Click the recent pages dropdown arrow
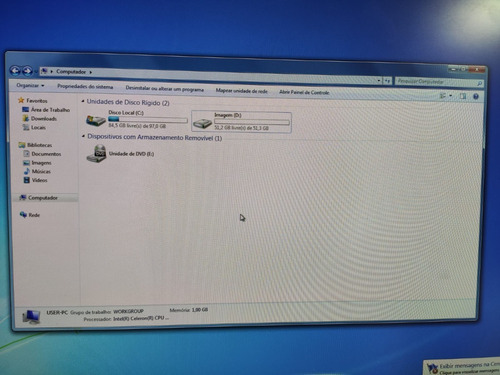Image resolution: width=500 pixels, height=375 pixels. tap(36, 72)
